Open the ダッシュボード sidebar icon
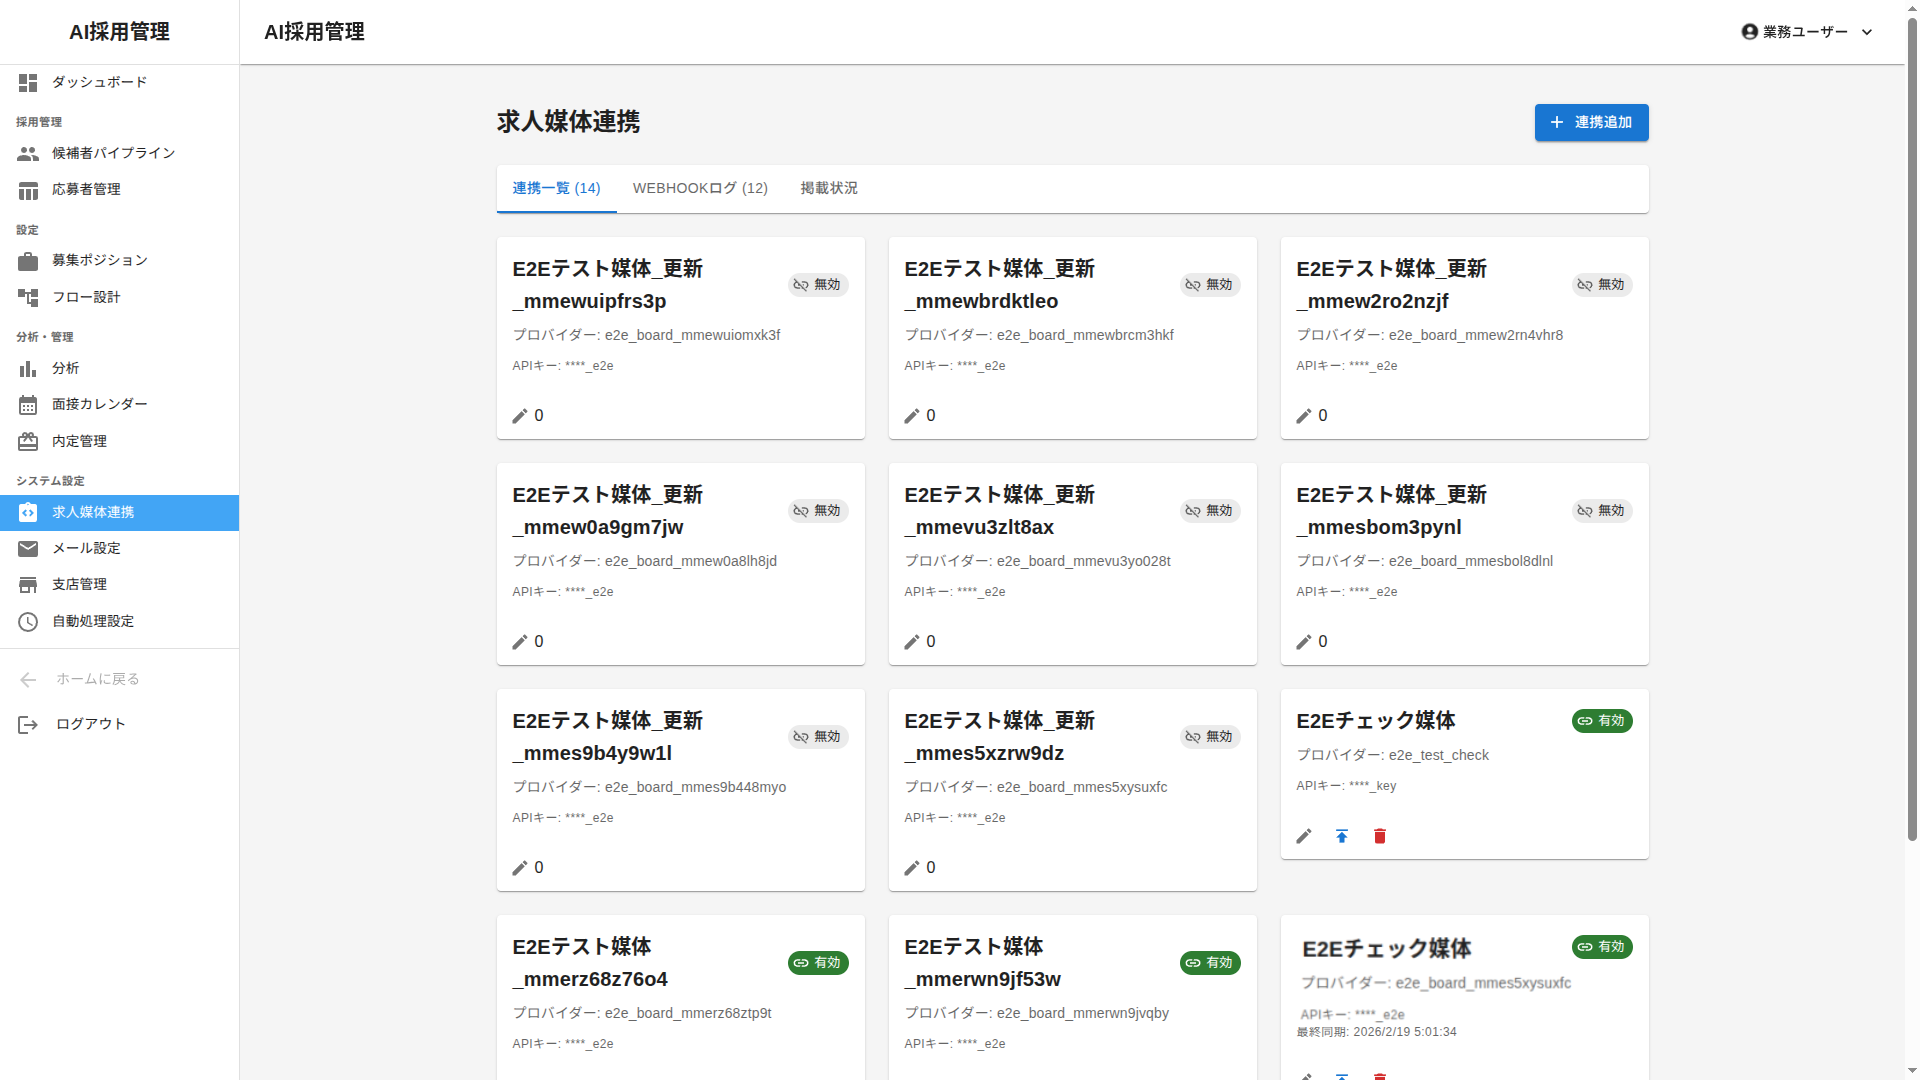The width and height of the screenshot is (1920, 1080). pyautogui.click(x=28, y=83)
